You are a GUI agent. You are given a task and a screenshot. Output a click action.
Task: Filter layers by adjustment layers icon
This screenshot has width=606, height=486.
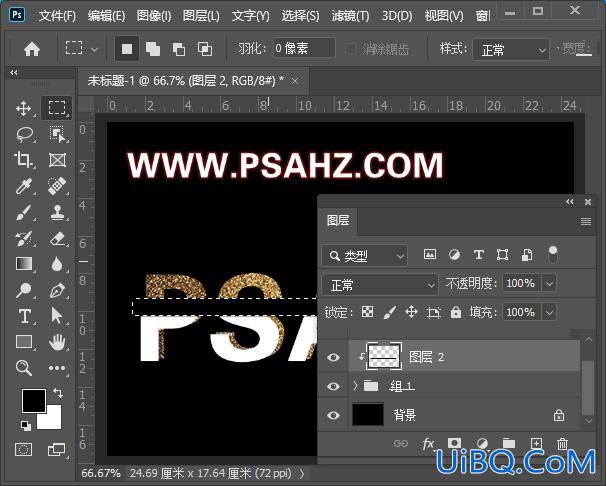454,255
